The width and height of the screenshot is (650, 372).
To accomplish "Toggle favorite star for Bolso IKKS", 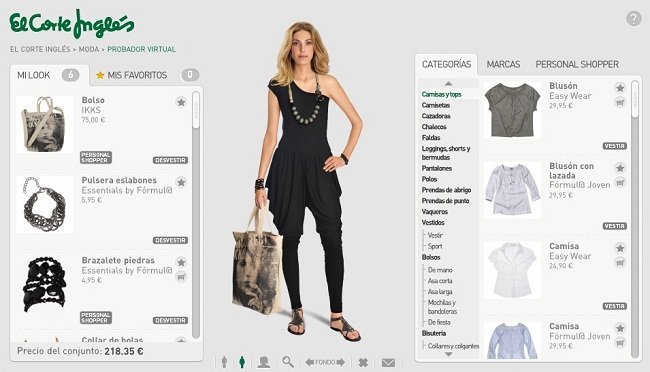I will (x=181, y=102).
